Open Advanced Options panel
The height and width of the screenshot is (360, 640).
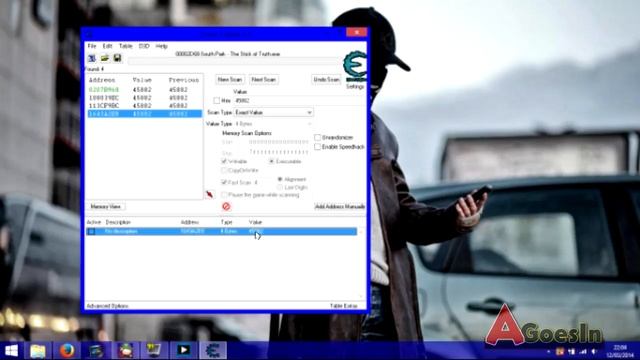point(107,306)
